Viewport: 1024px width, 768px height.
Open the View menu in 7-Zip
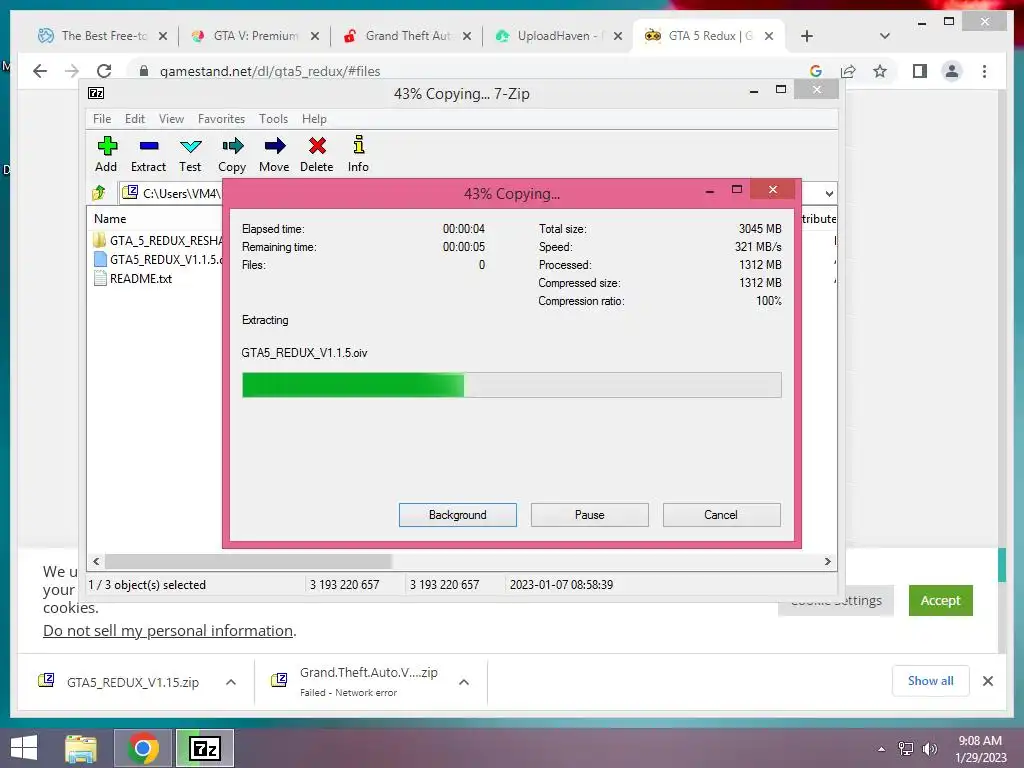(171, 119)
